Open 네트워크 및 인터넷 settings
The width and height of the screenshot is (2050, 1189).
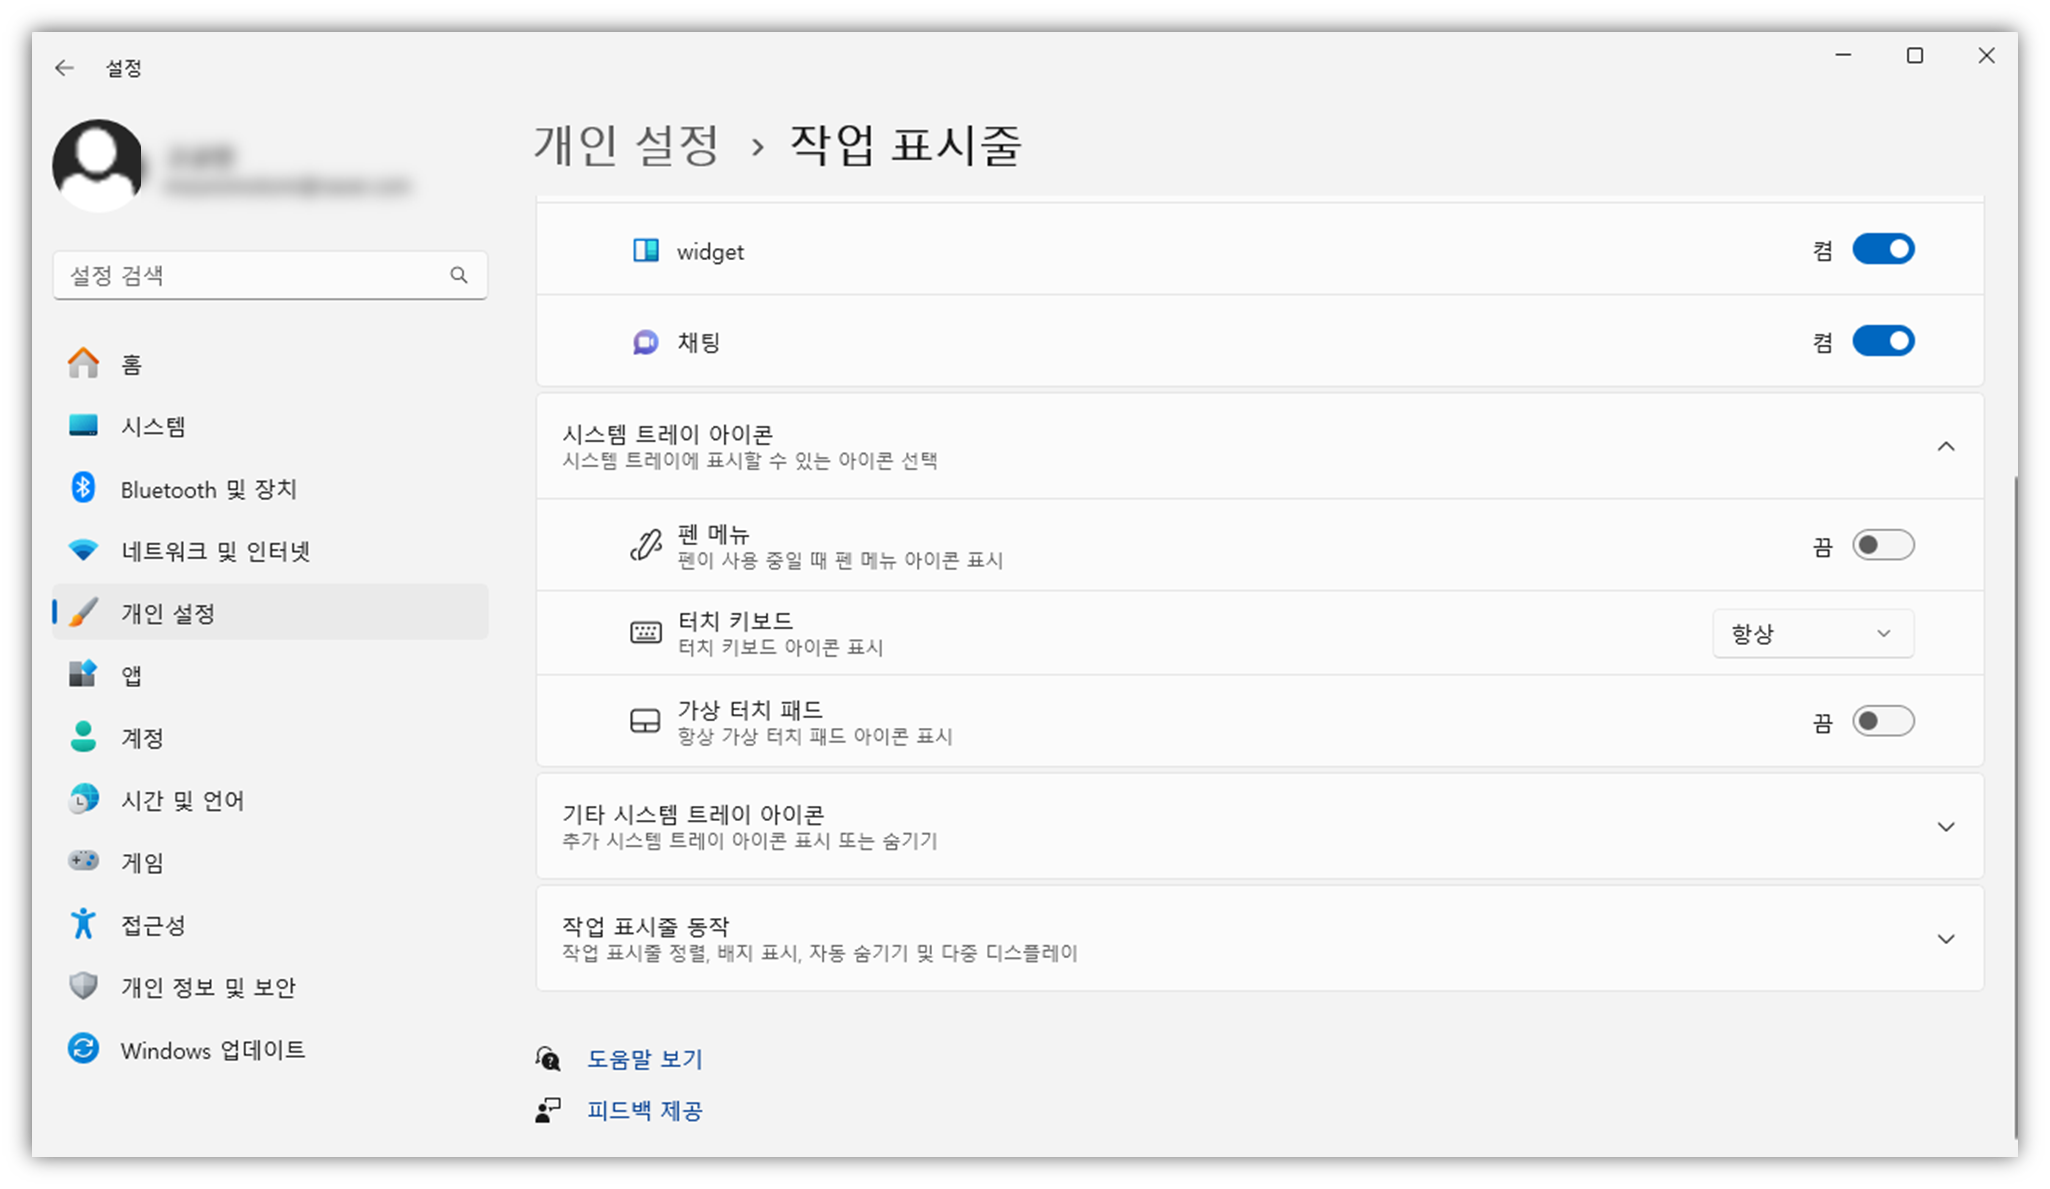point(216,550)
